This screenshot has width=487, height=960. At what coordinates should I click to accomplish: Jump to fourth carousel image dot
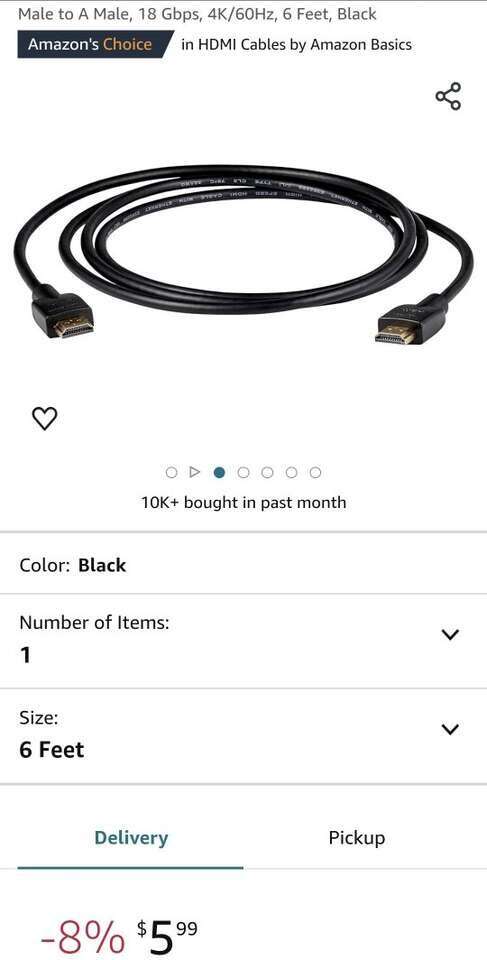pyautogui.click(x=243, y=472)
